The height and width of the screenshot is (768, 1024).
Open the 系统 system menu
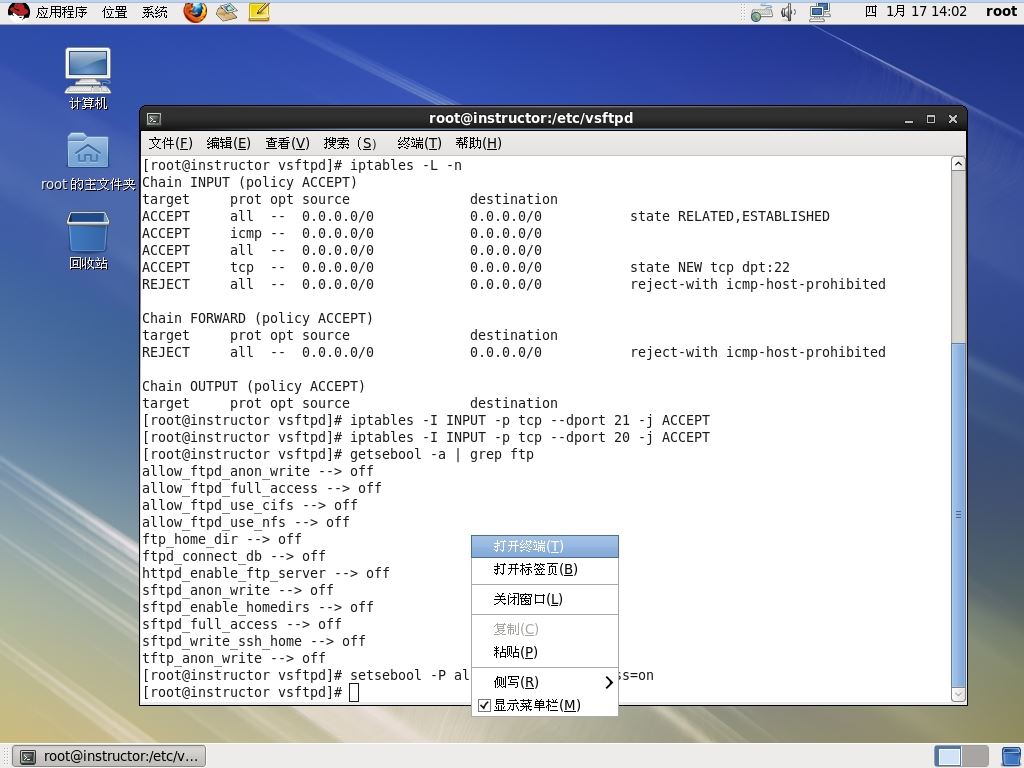click(x=155, y=12)
